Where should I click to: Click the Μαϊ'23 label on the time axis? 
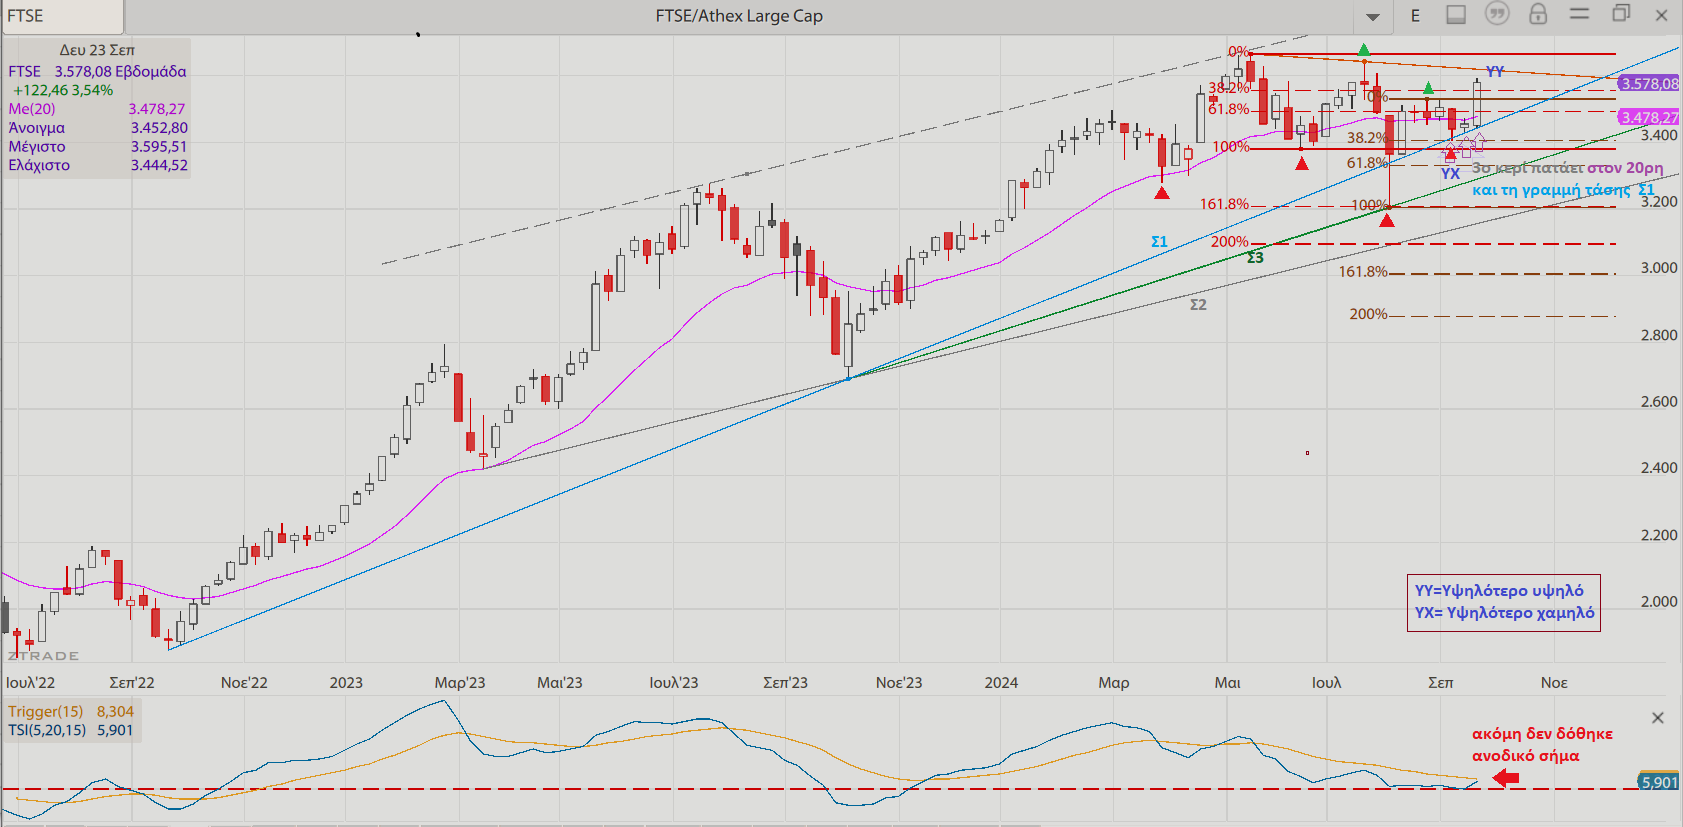pos(560,683)
